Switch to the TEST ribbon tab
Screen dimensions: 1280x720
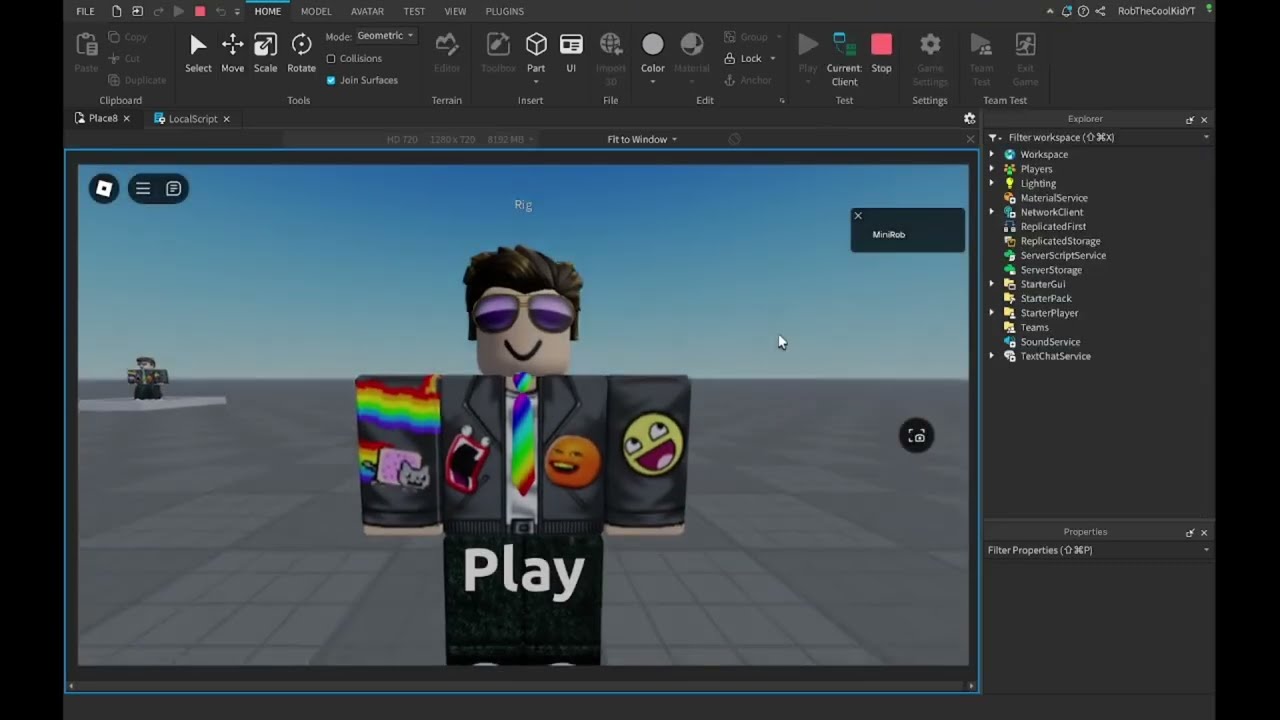coord(414,12)
